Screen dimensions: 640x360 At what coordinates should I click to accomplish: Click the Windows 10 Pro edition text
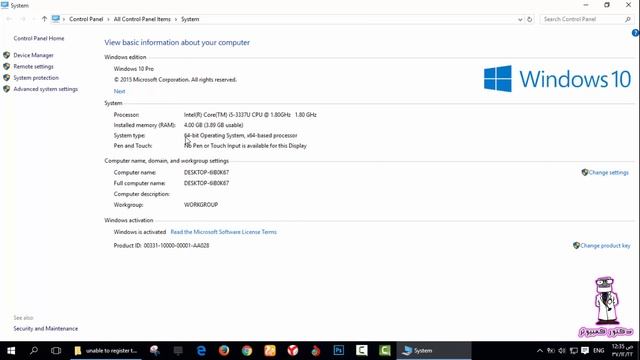click(133, 69)
